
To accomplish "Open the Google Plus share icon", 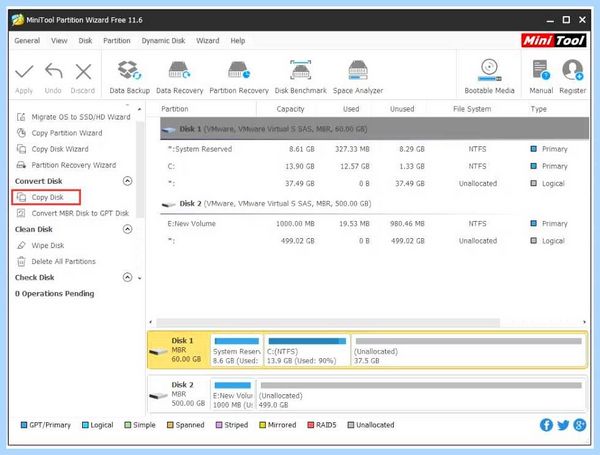I will click(x=580, y=425).
